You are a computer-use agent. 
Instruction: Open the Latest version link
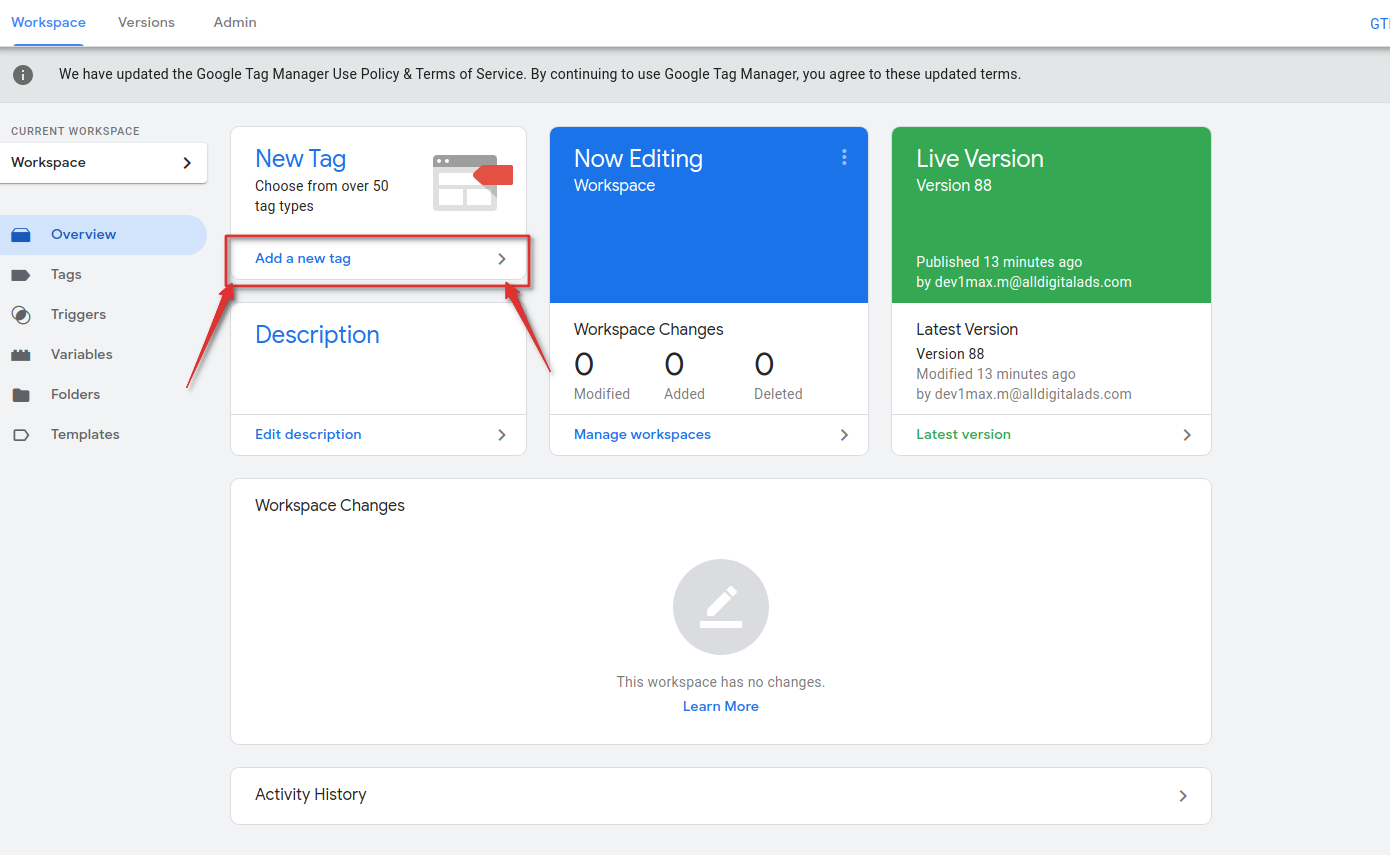(963, 435)
